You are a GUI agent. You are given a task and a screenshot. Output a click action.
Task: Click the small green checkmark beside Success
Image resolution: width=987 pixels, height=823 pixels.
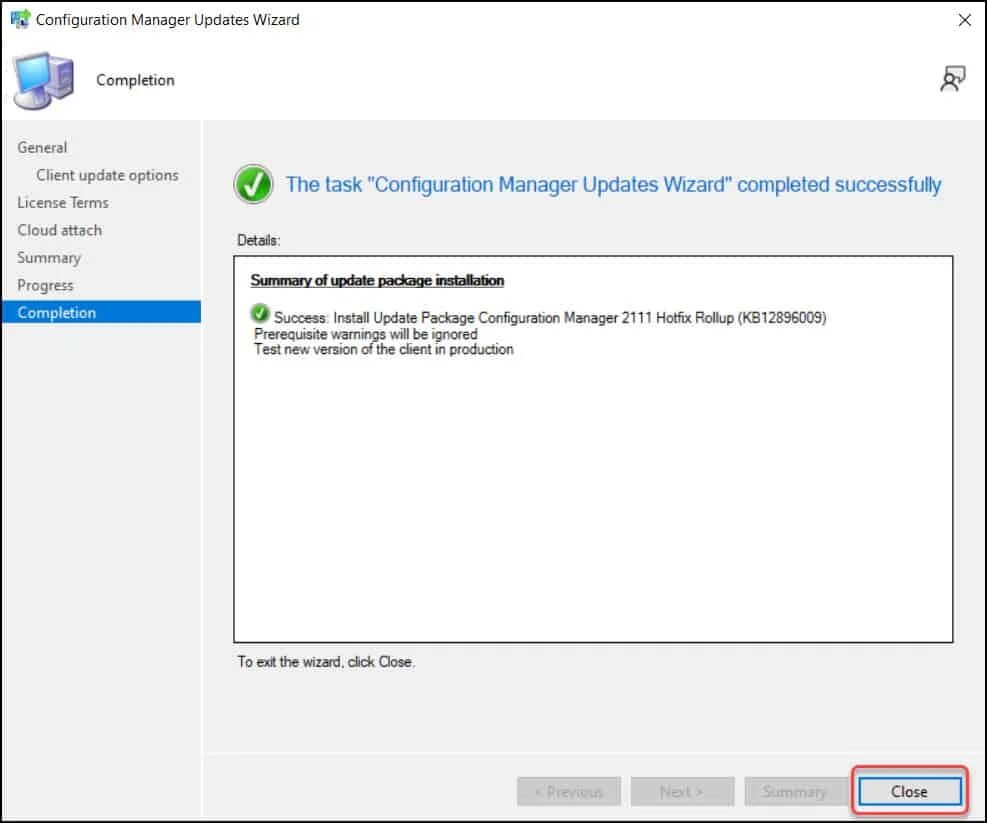coord(259,313)
